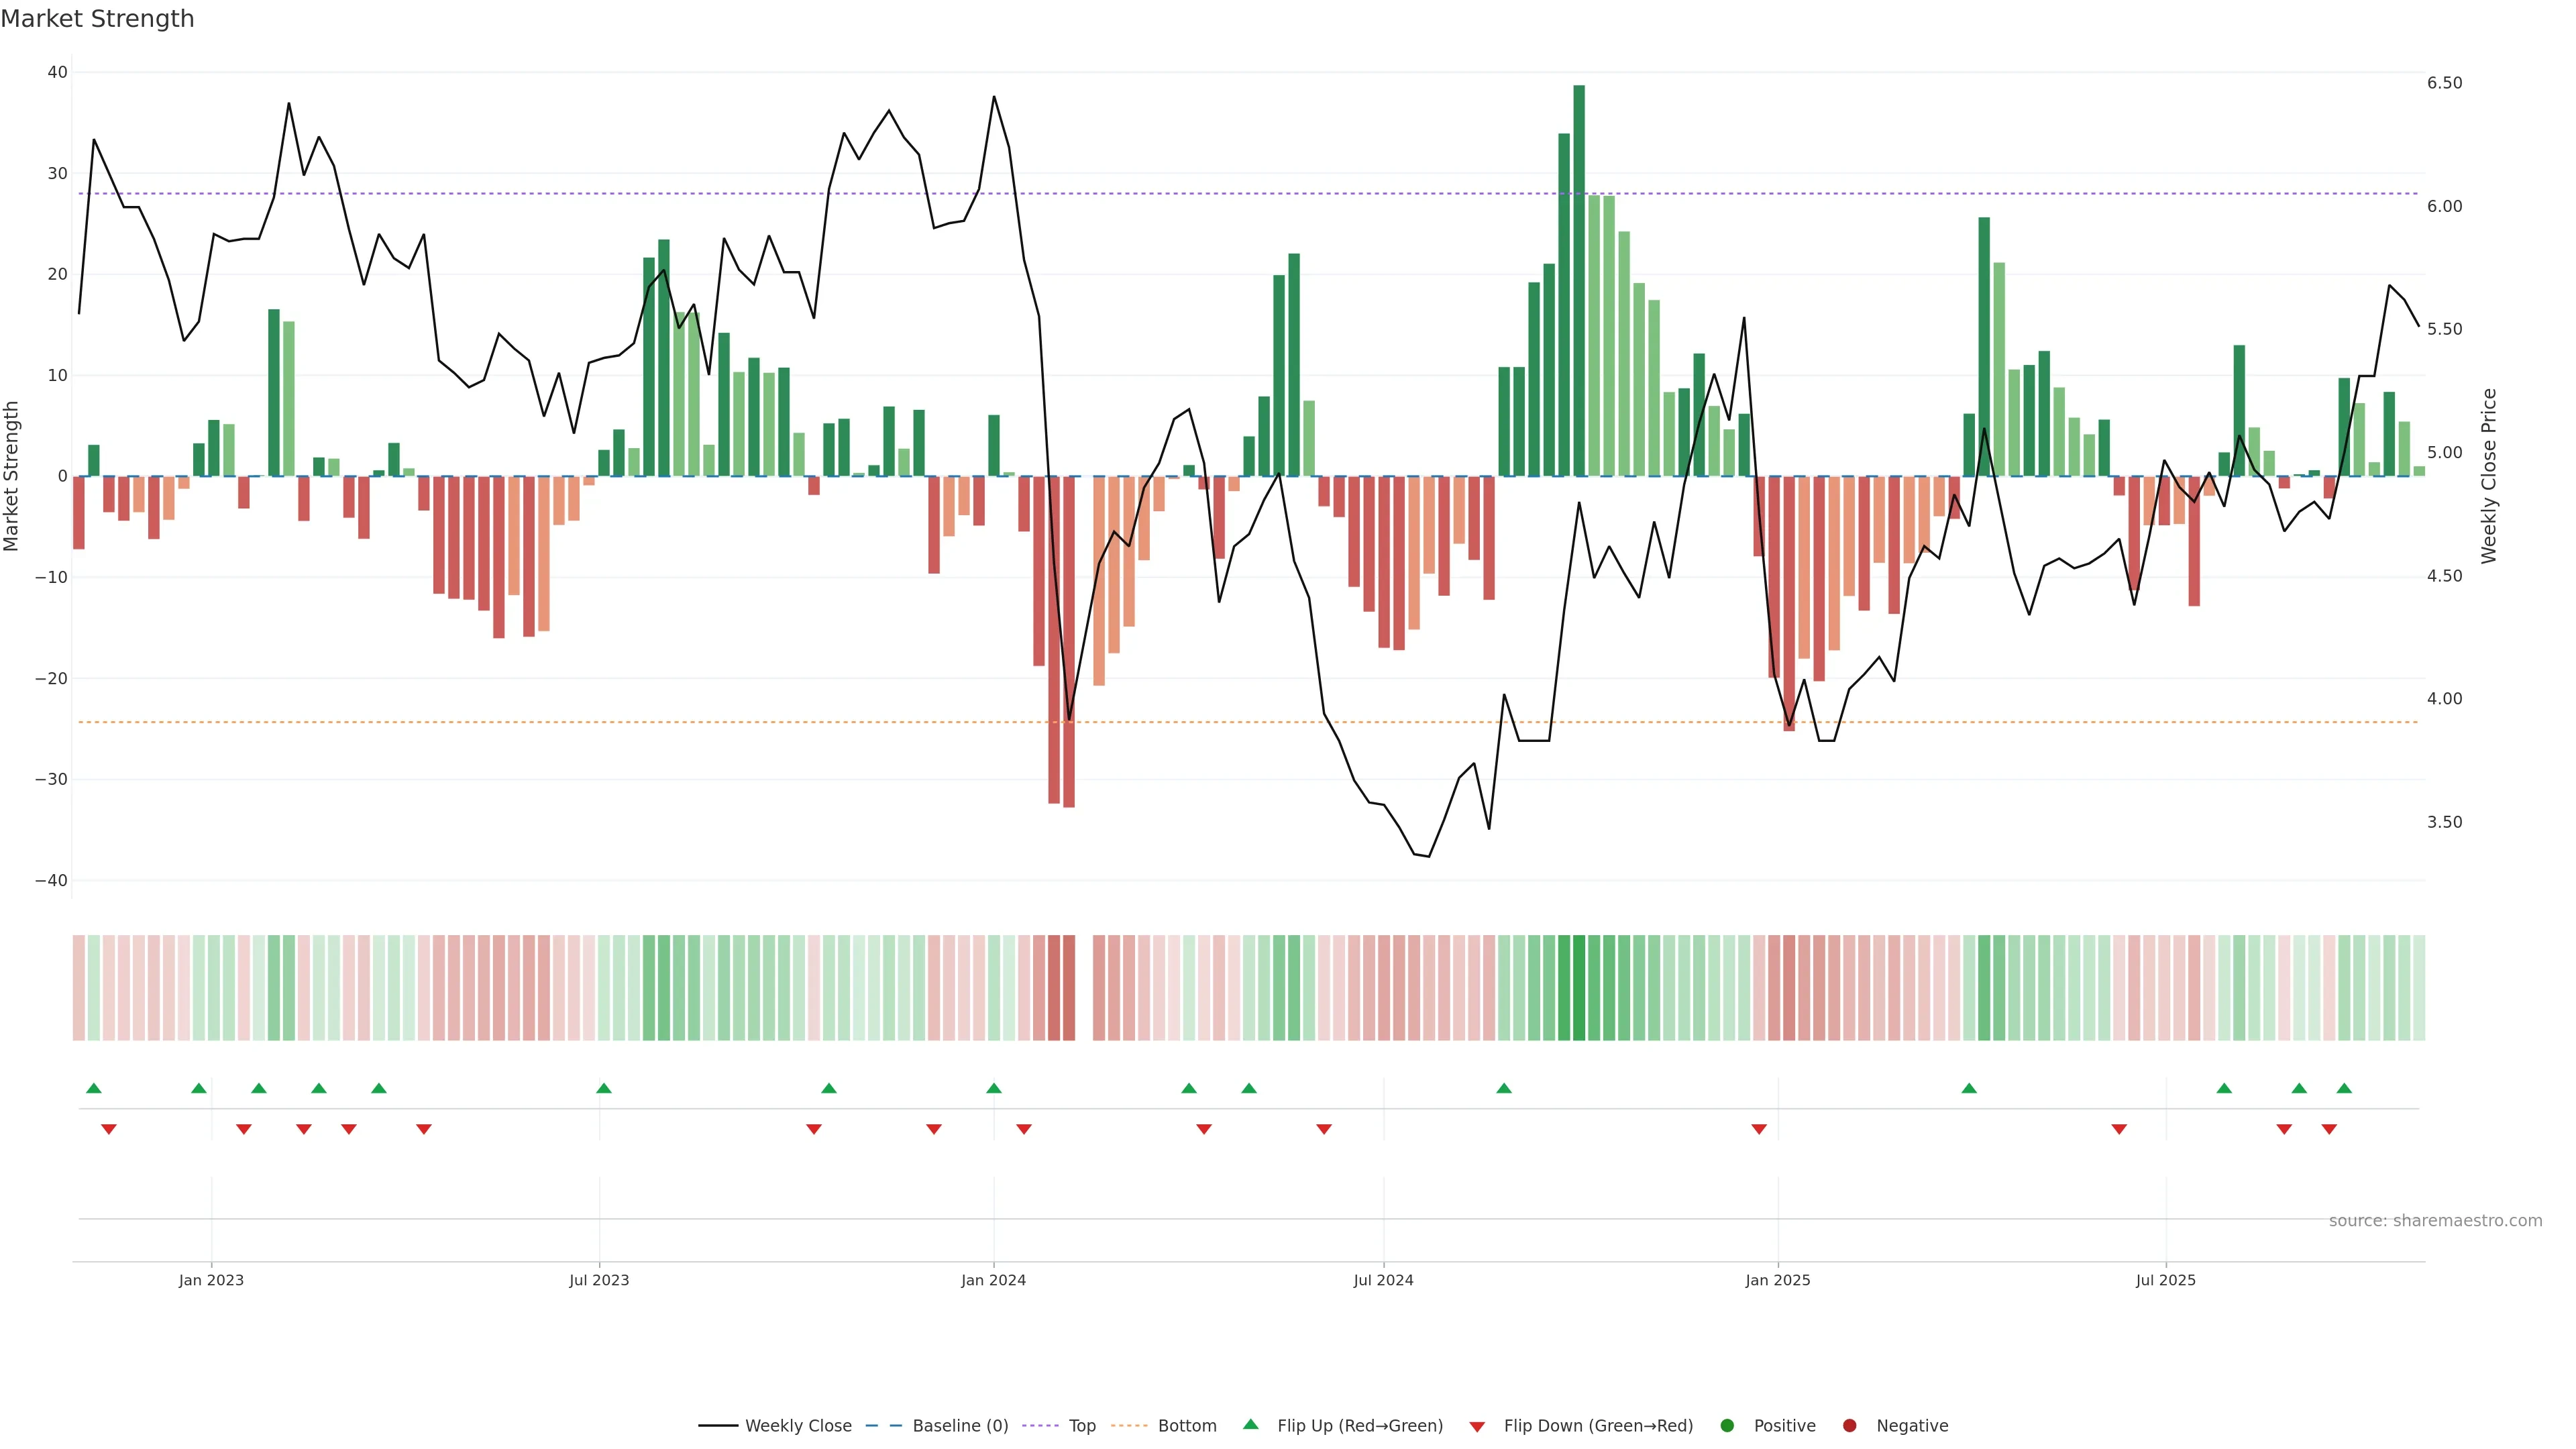
Task: Click the Flip Down red triangle legend icon
Action: (x=1477, y=1427)
